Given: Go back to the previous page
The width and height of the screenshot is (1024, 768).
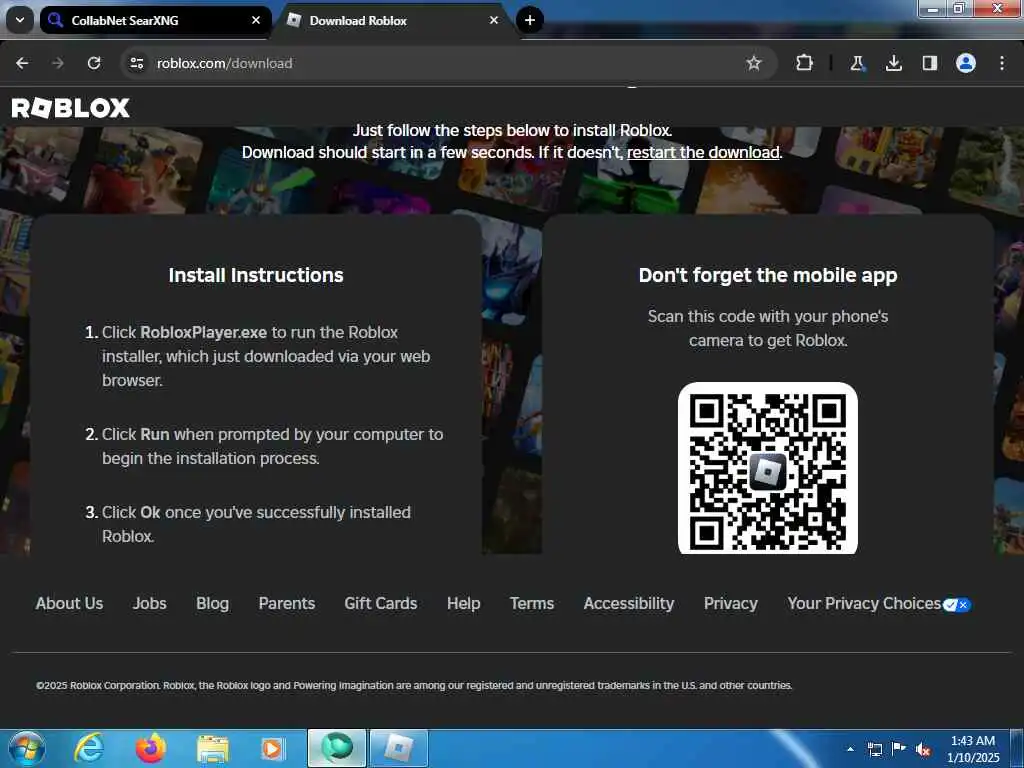Looking at the screenshot, I should click(x=22, y=63).
